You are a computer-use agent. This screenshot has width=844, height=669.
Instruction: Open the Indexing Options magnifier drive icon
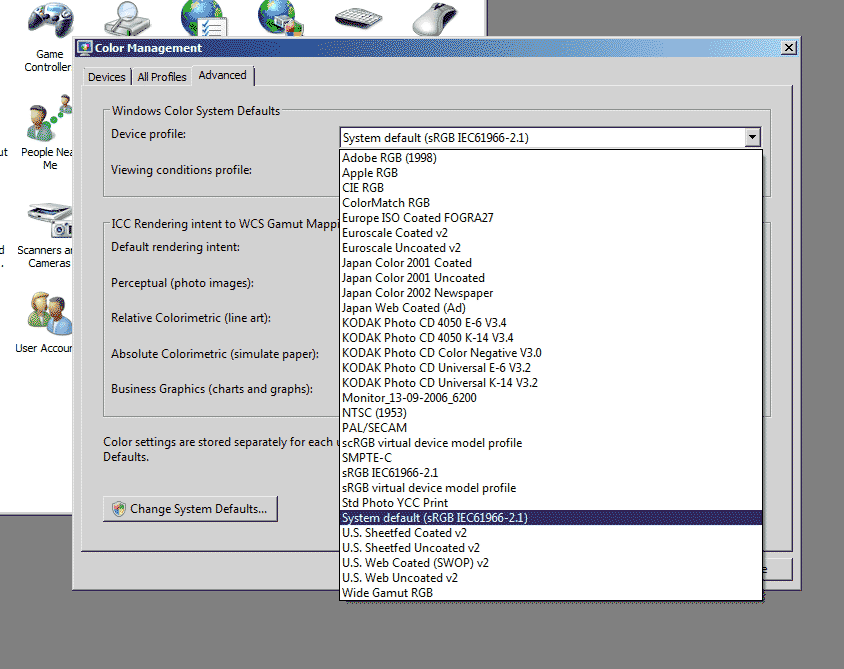click(127, 18)
